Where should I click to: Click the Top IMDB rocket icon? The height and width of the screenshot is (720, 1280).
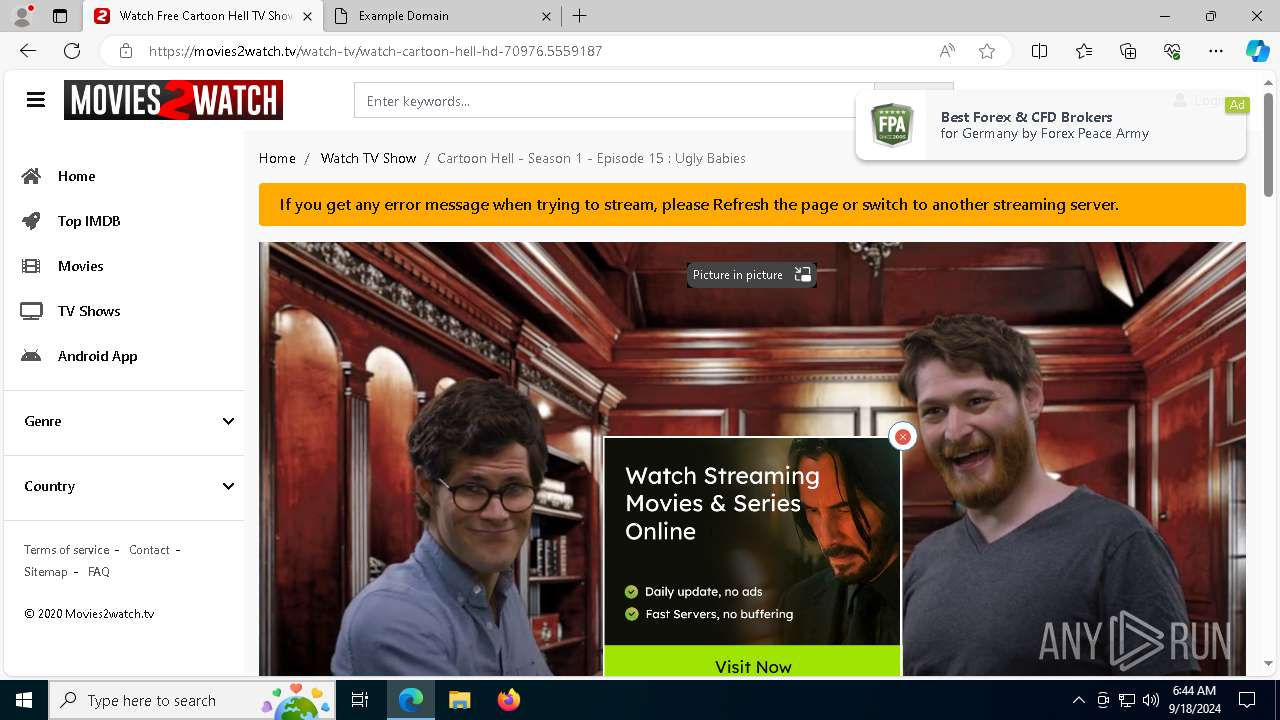tap(32, 221)
